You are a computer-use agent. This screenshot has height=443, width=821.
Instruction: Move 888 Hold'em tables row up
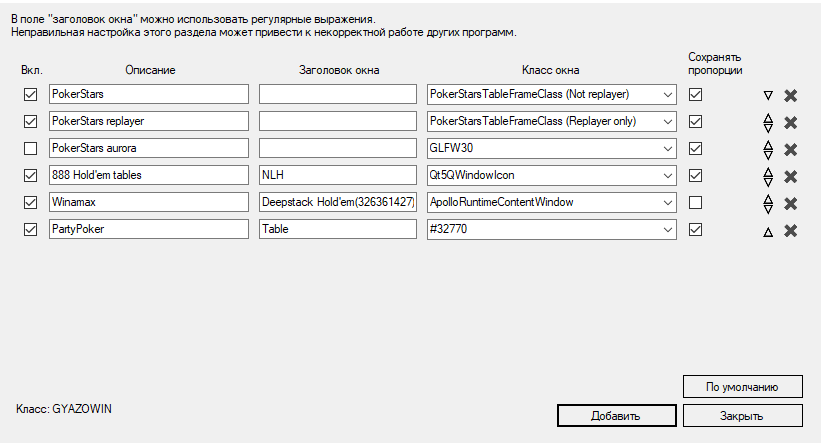click(768, 172)
